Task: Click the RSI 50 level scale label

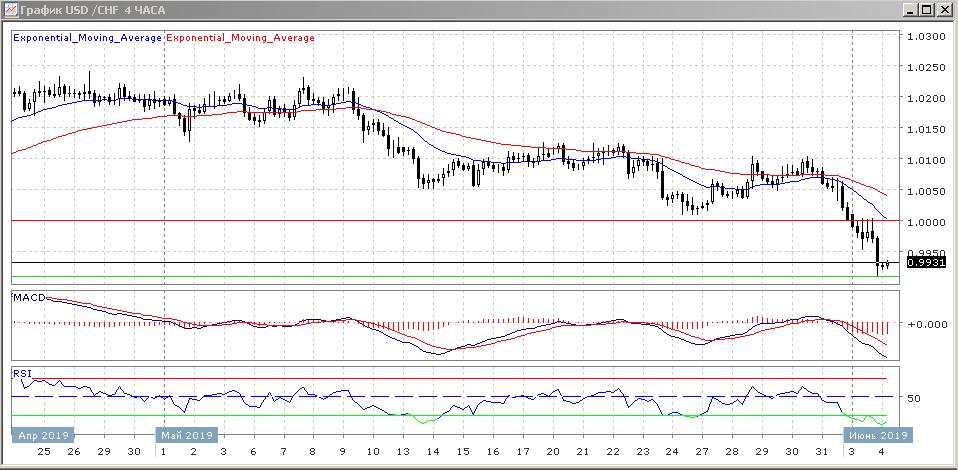Action: (x=913, y=398)
